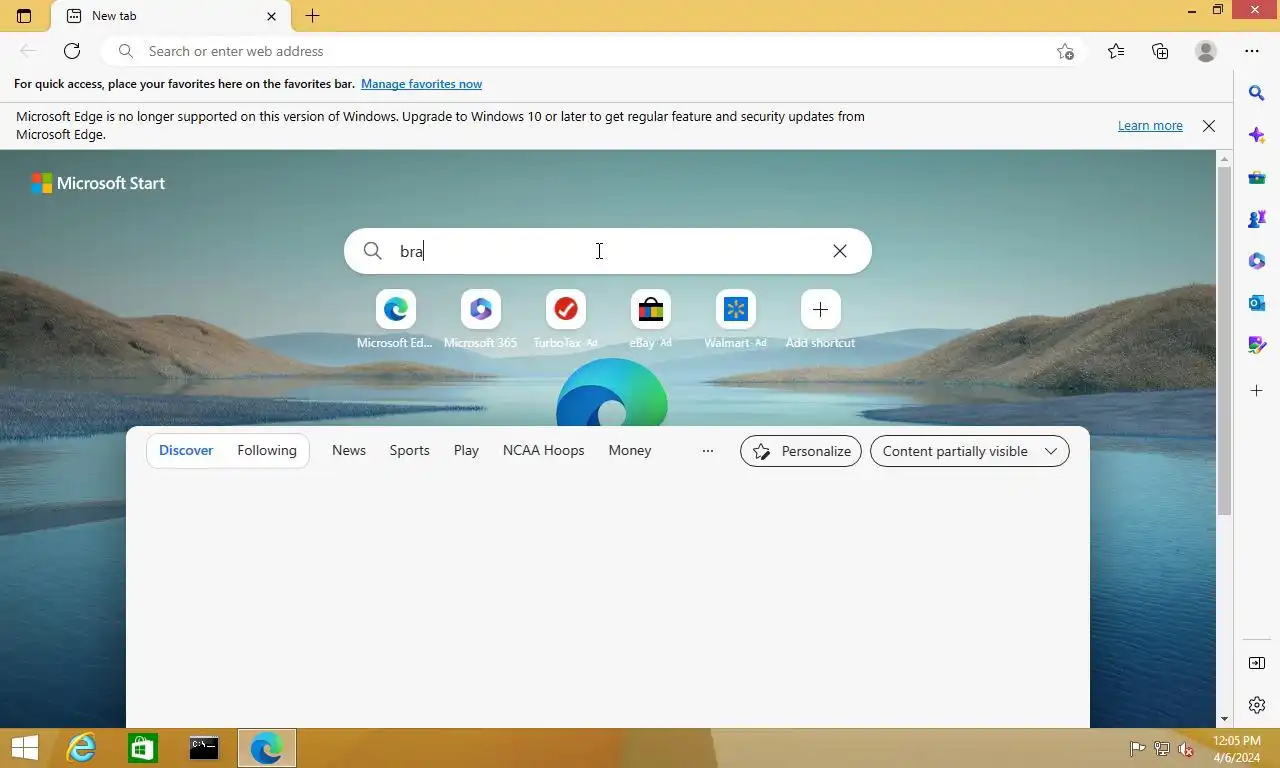Refresh the current page

72,51
